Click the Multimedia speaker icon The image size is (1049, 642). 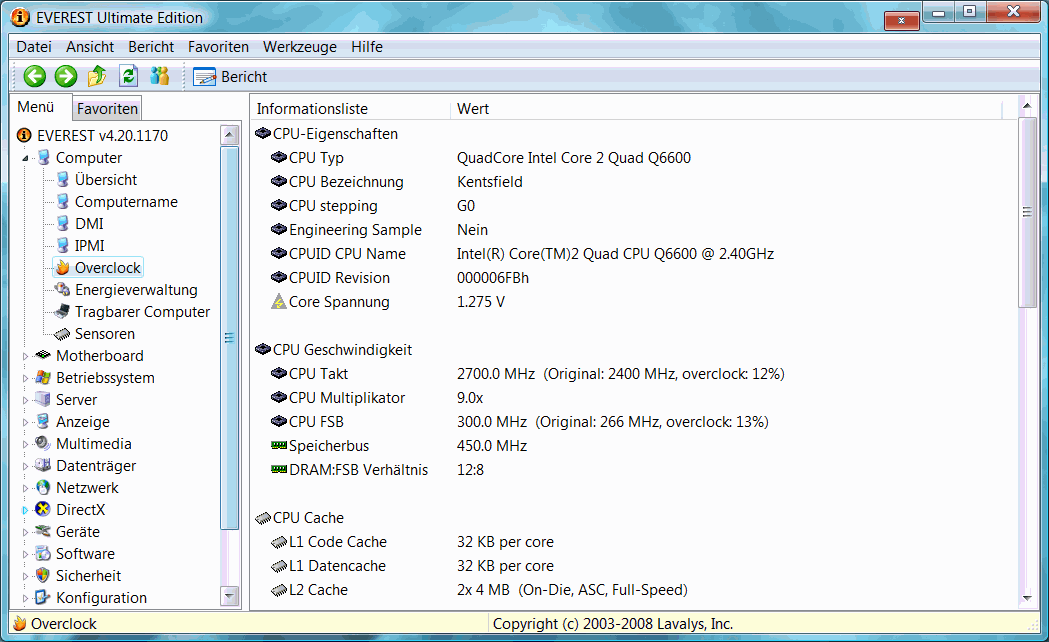43,443
